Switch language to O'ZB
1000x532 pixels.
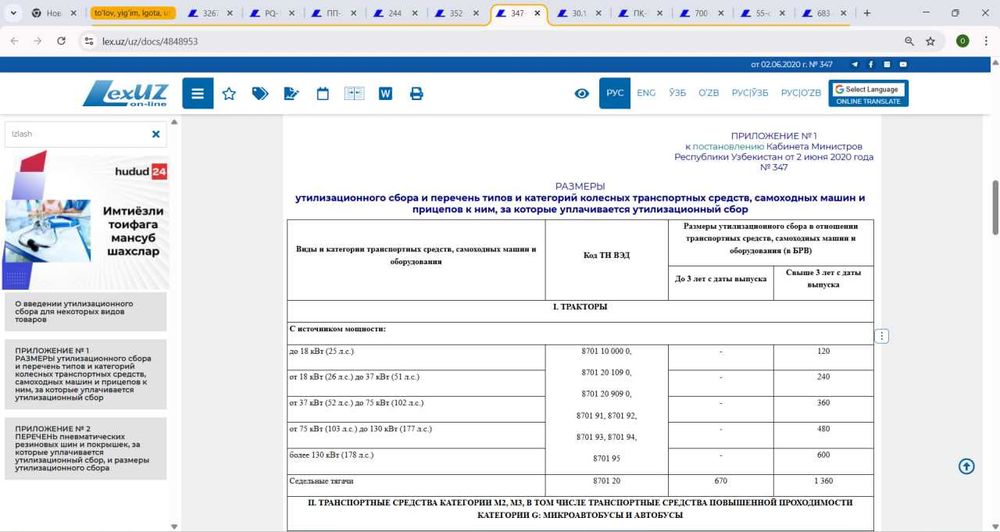pyautogui.click(x=709, y=93)
